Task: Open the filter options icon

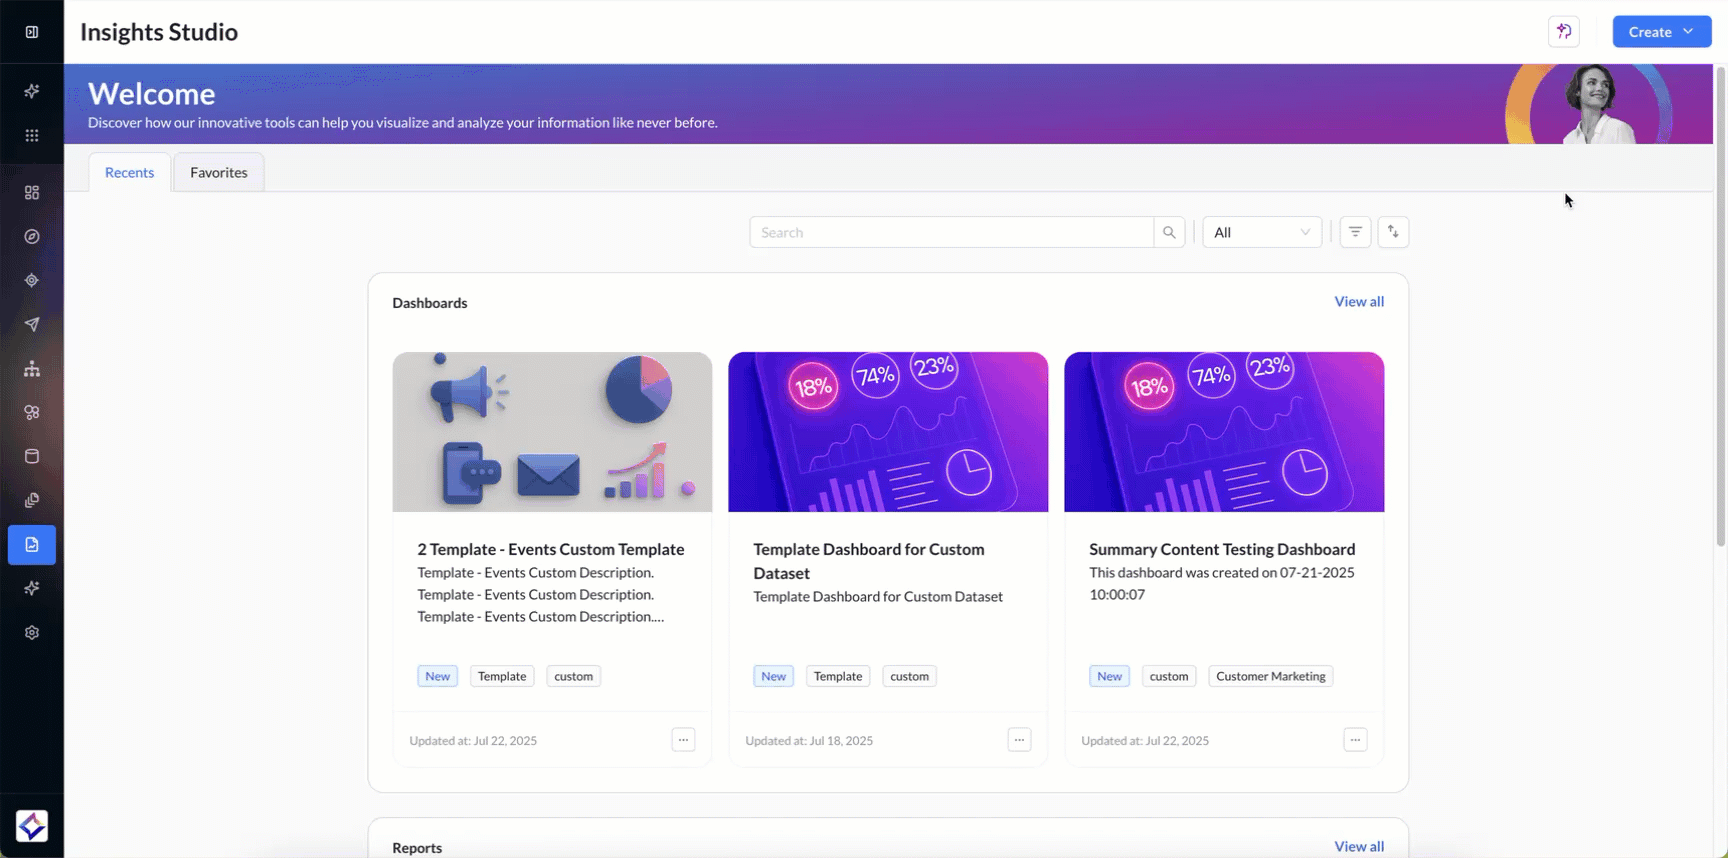Action: click(1355, 232)
